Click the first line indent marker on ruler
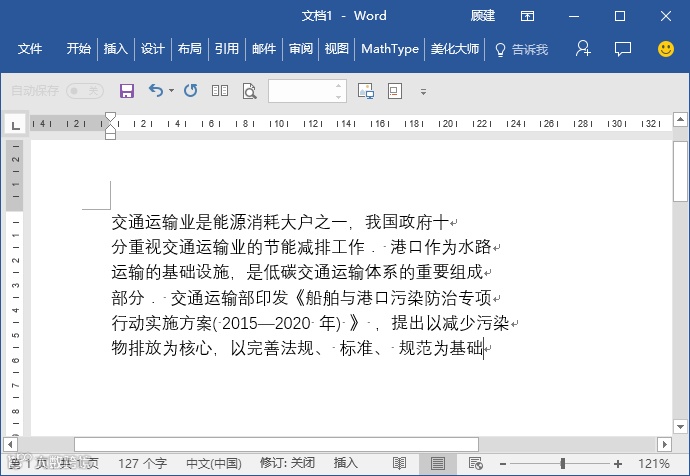Image resolution: width=690 pixels, height=476 pixels. 110,117
